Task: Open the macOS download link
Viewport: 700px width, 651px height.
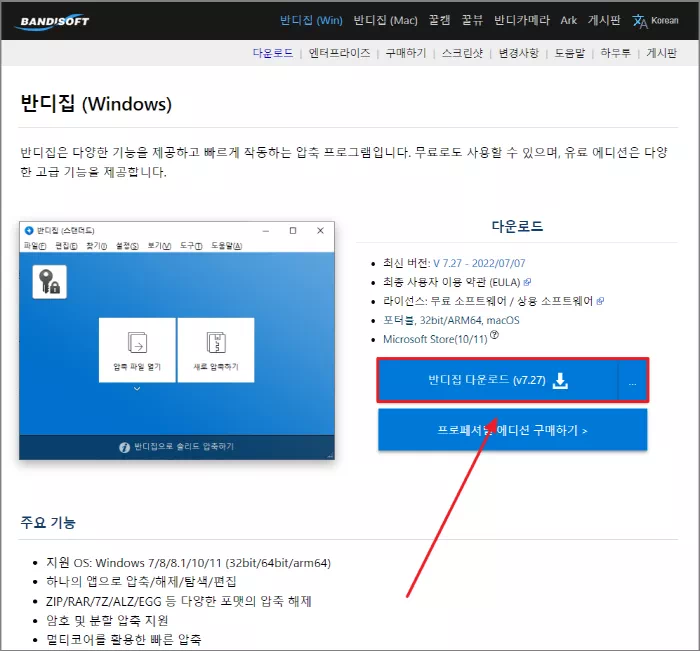Action: (x=503, y=321)
